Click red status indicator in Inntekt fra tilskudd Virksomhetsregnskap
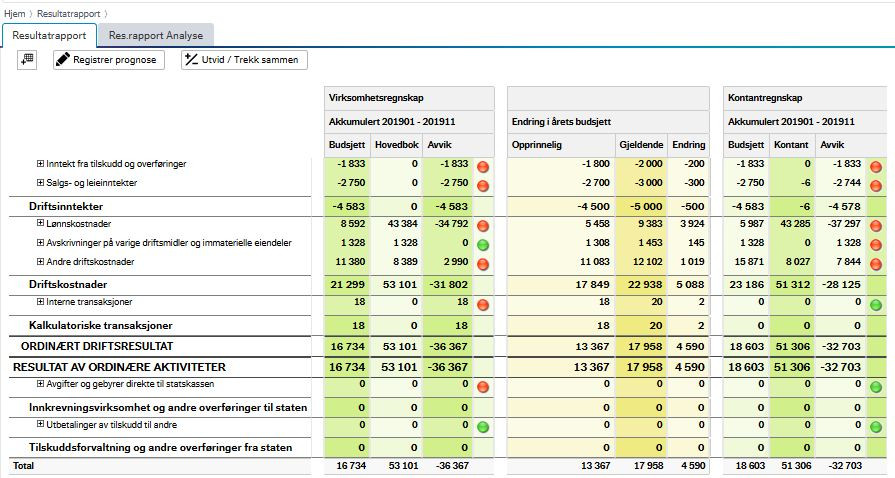Image resolution: width=895 pixels, height=478 pixels. (x=483, y=167)
